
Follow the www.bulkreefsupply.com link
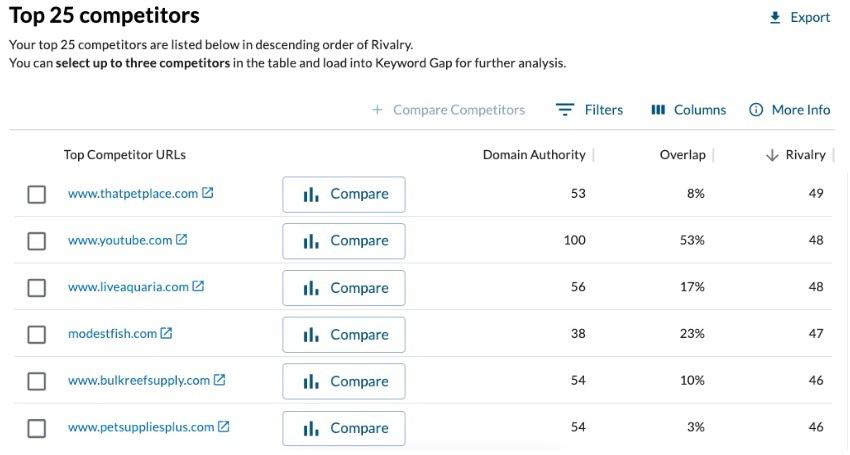(x=139, y=380)
